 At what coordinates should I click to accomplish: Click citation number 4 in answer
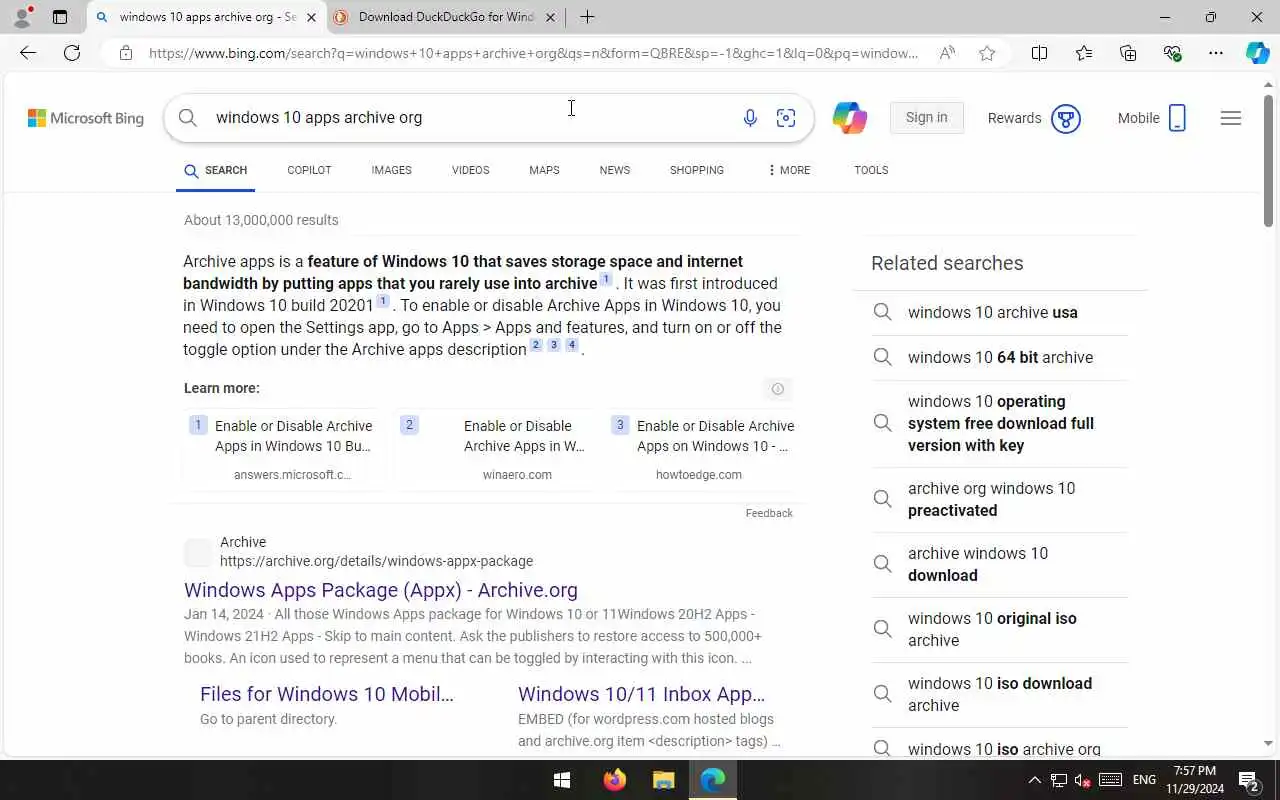[572, 345]
